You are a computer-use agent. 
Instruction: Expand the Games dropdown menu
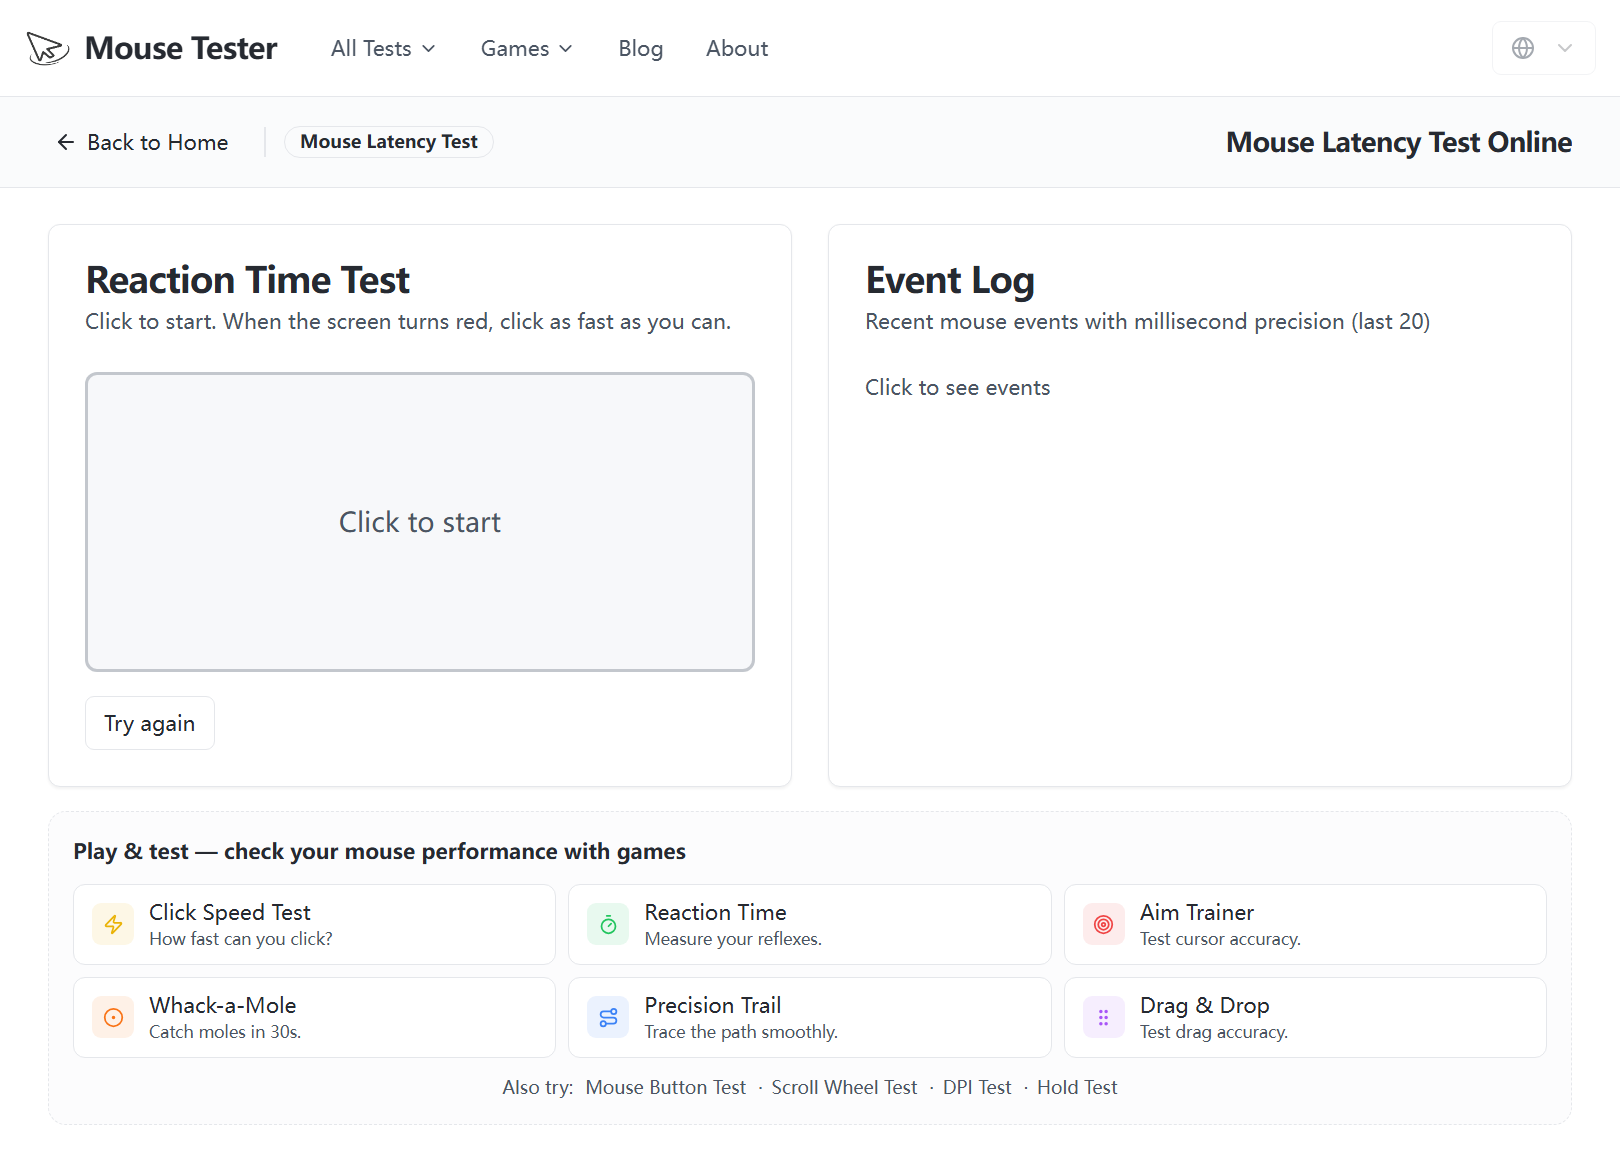pyautogui.click(x=527, y=48)
